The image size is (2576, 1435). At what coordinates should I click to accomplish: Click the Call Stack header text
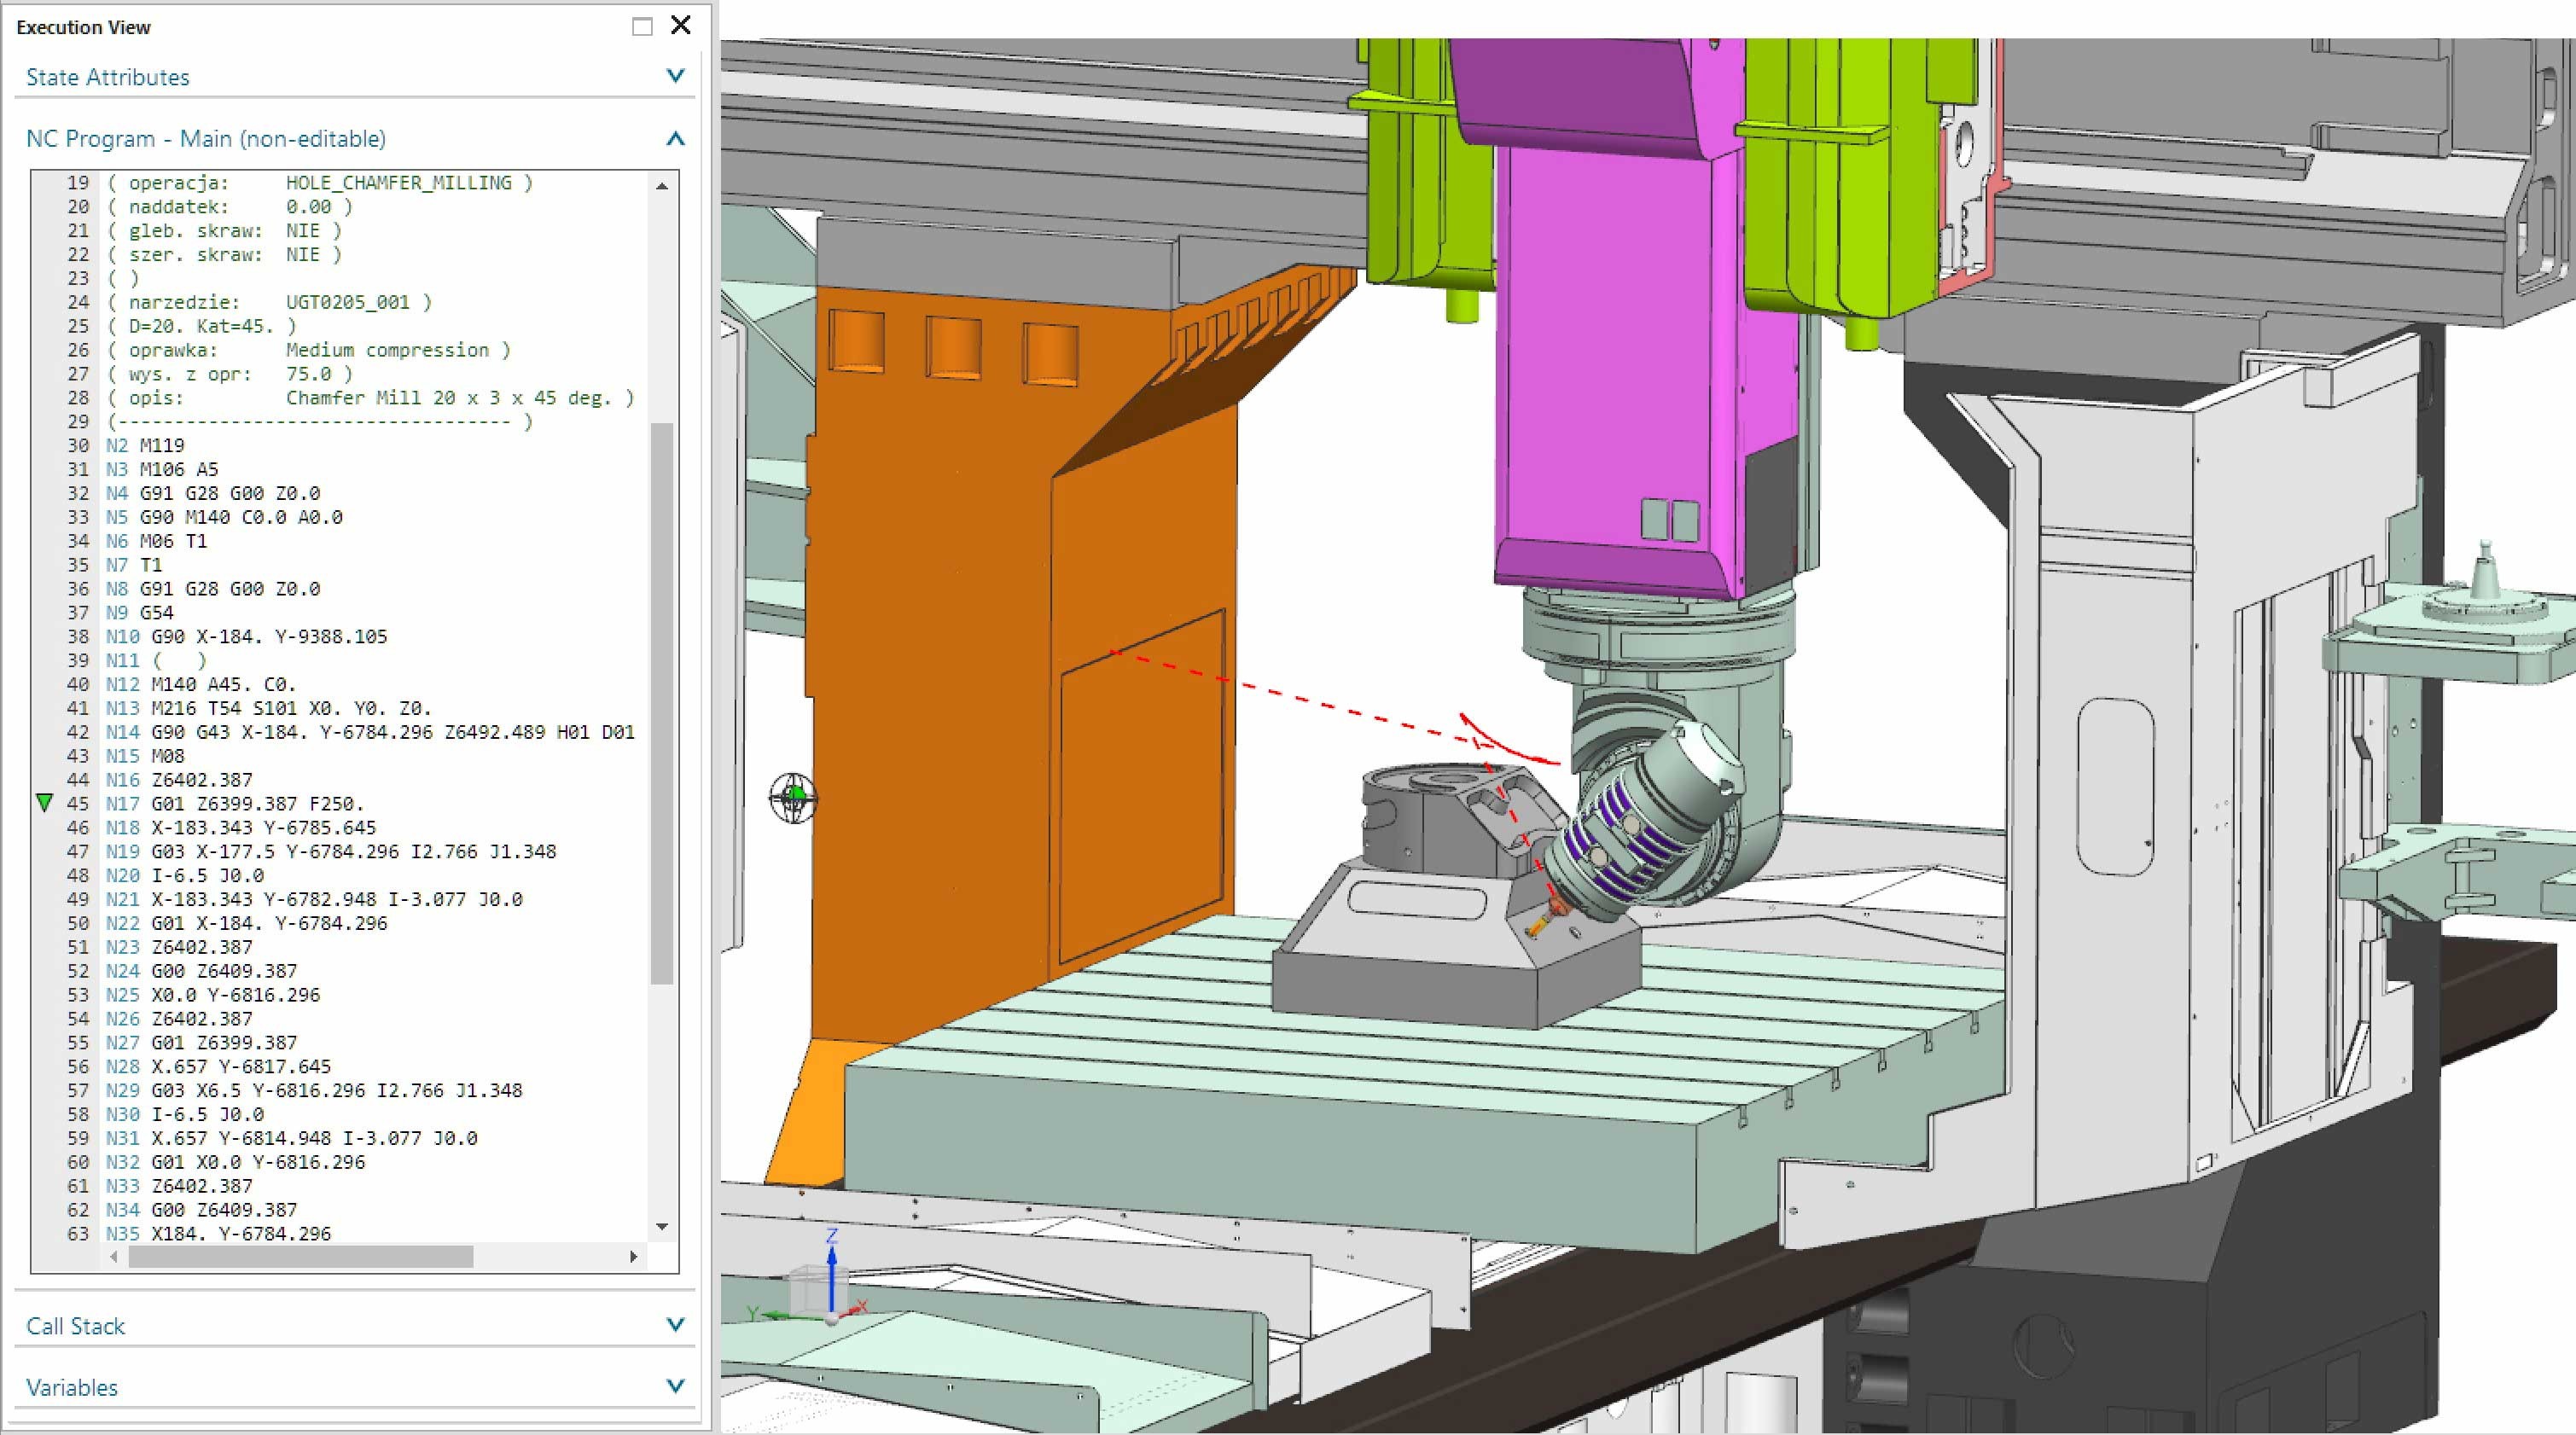coord(75,1326)
